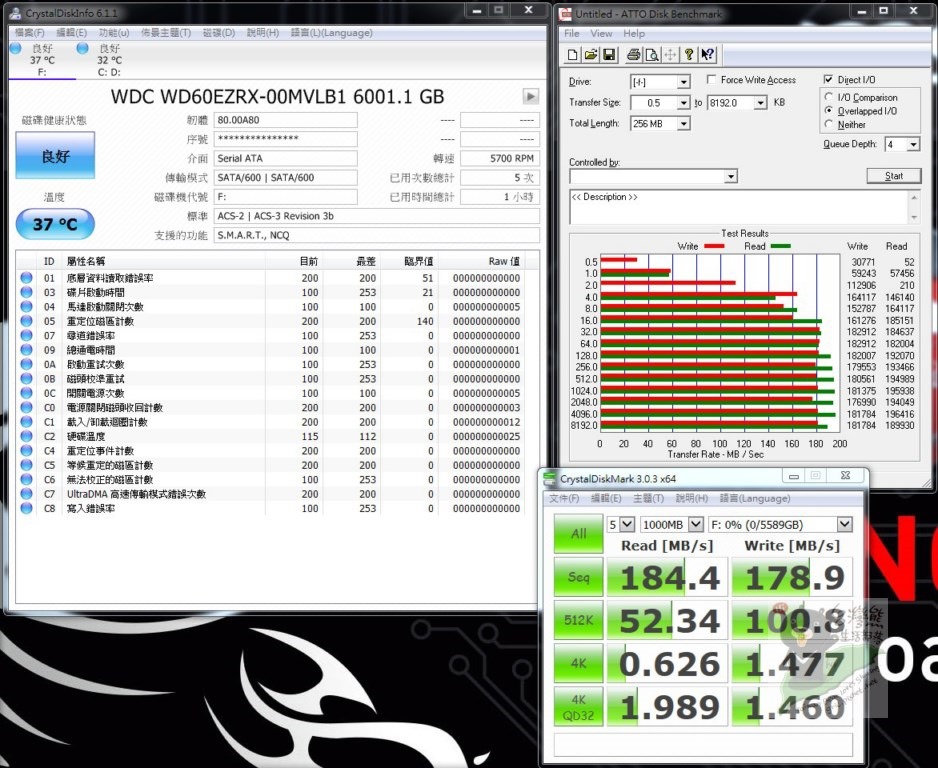
Task: Click status orb of attribute C7 row
Action: (x=26, y=494)
